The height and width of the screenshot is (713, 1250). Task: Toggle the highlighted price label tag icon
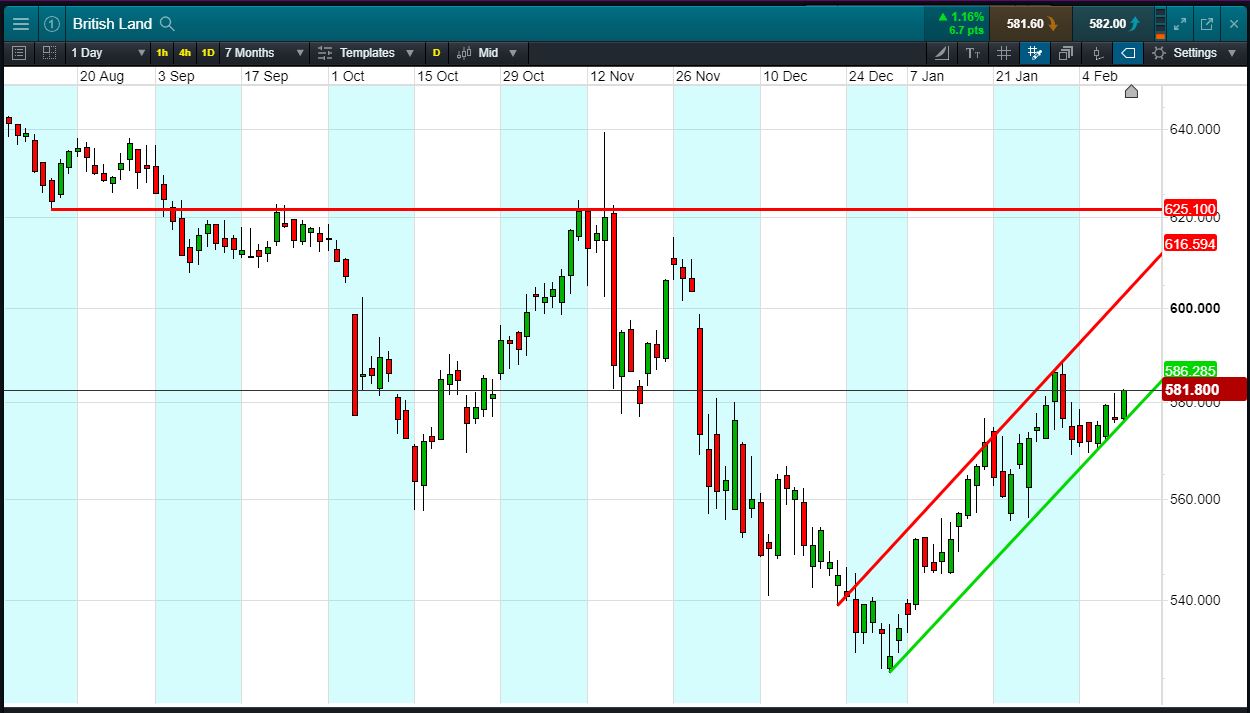click(1128, 53)
